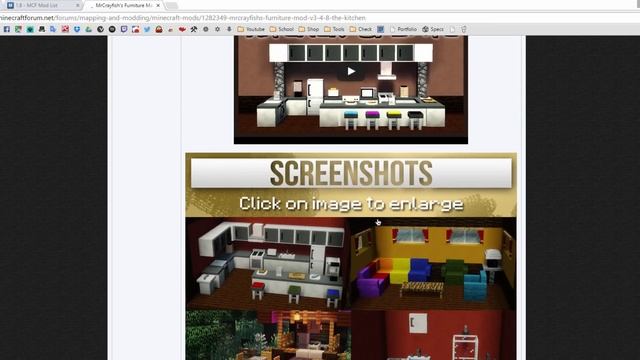The width and height of the screenshot is (640, 360).
Task: Open the Twitch bookmark icon
Action: pos(124,29)
